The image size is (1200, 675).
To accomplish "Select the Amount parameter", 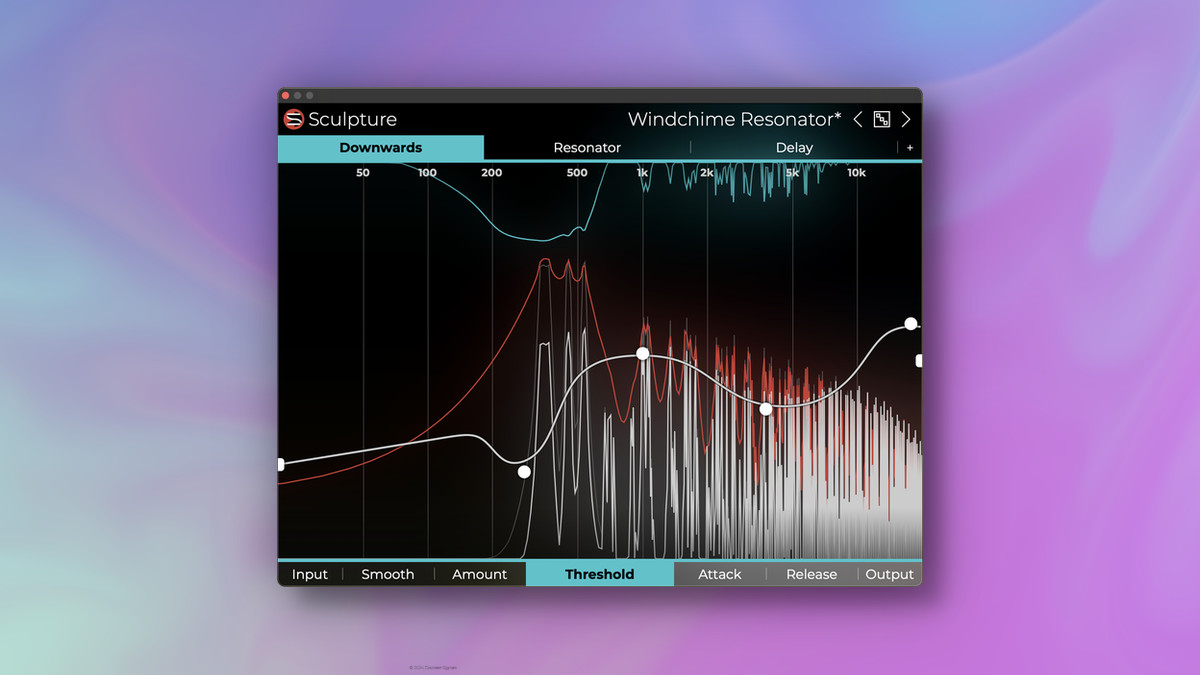I will click(480, 574).
